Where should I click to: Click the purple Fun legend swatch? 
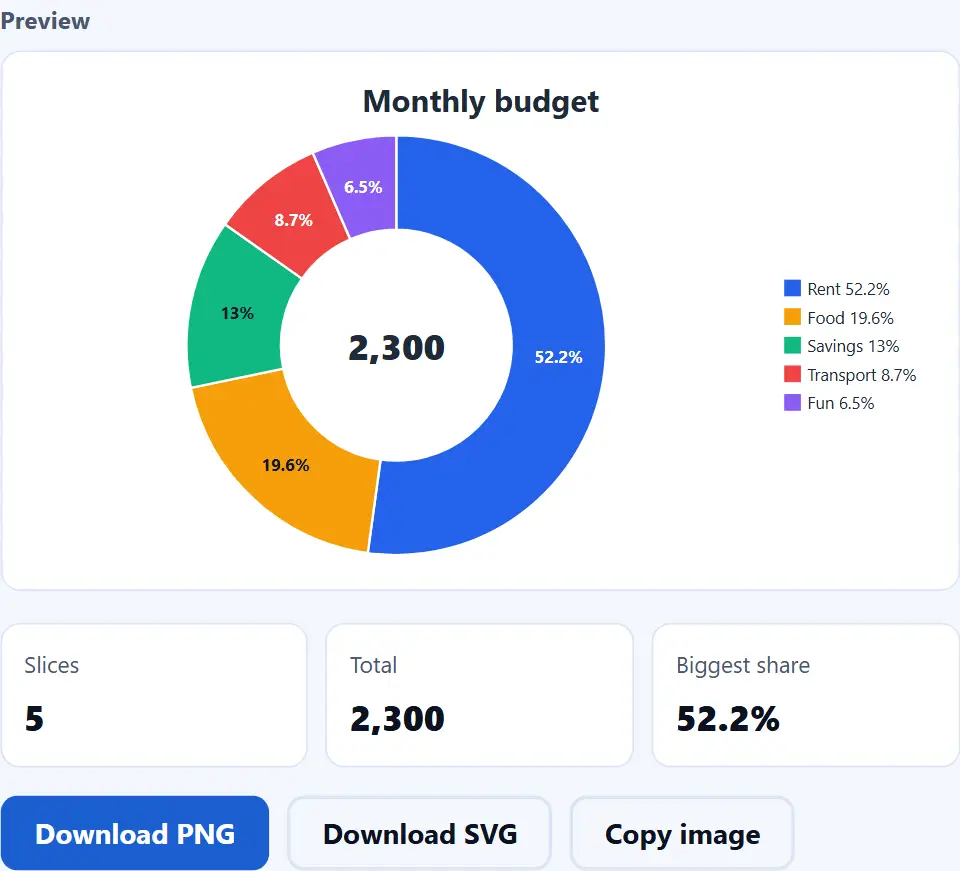pyautogui.click(x=792, y=403)
